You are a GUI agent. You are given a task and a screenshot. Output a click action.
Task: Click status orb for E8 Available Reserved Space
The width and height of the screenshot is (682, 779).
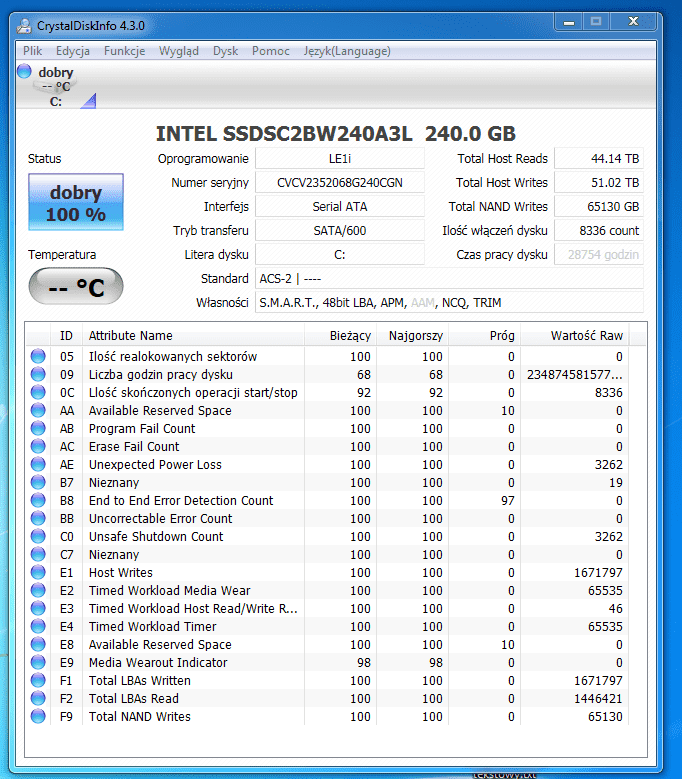(x=38, y=644)
